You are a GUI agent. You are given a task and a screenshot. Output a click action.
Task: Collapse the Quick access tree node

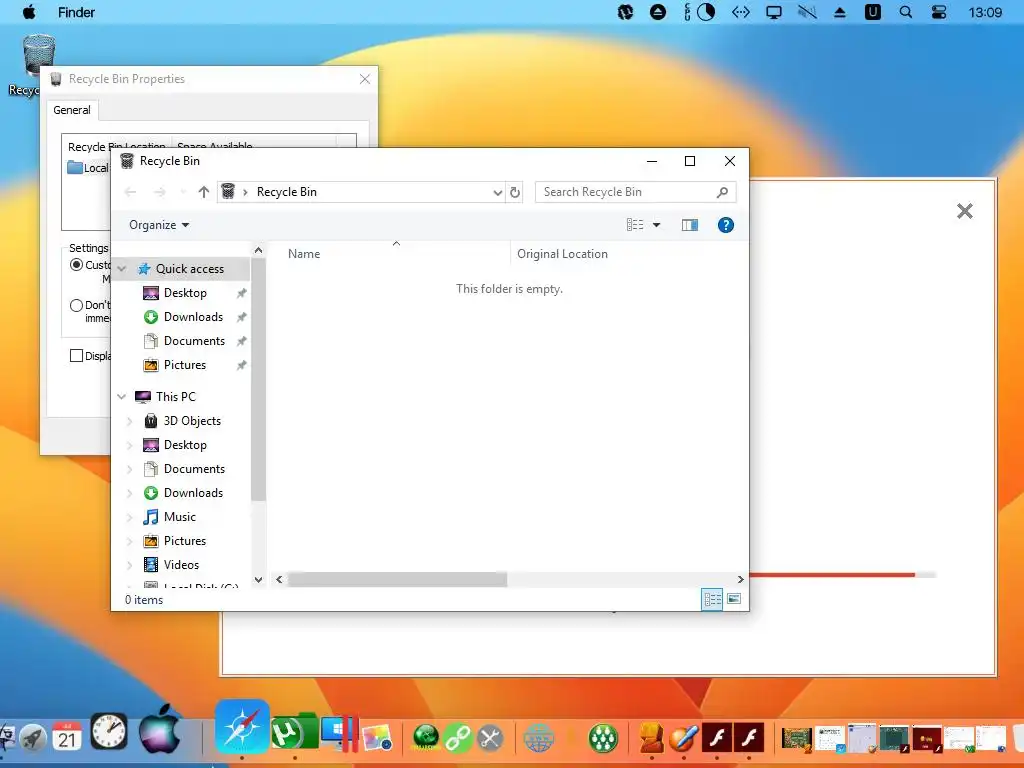(x=121, y=268)
